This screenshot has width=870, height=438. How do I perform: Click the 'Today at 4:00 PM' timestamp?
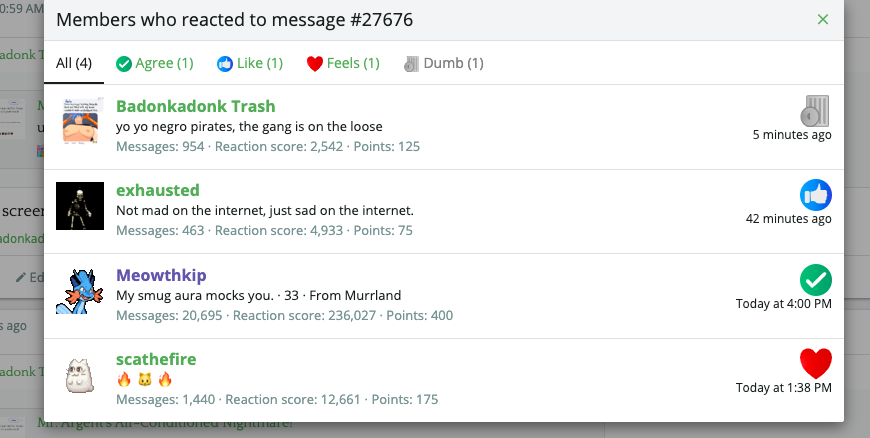point(783,304)
